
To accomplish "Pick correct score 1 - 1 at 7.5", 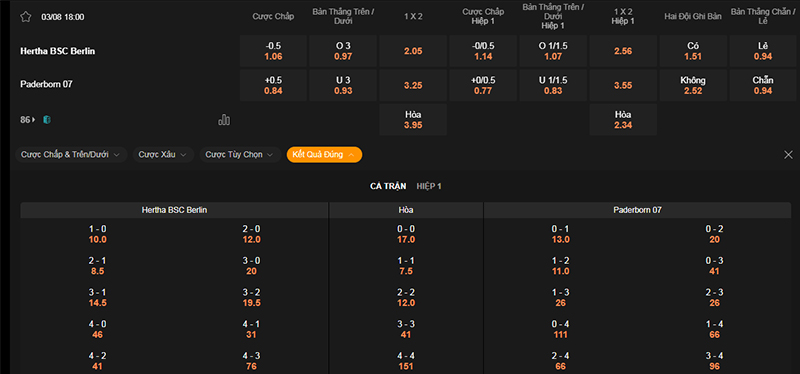I will point(406,266).
